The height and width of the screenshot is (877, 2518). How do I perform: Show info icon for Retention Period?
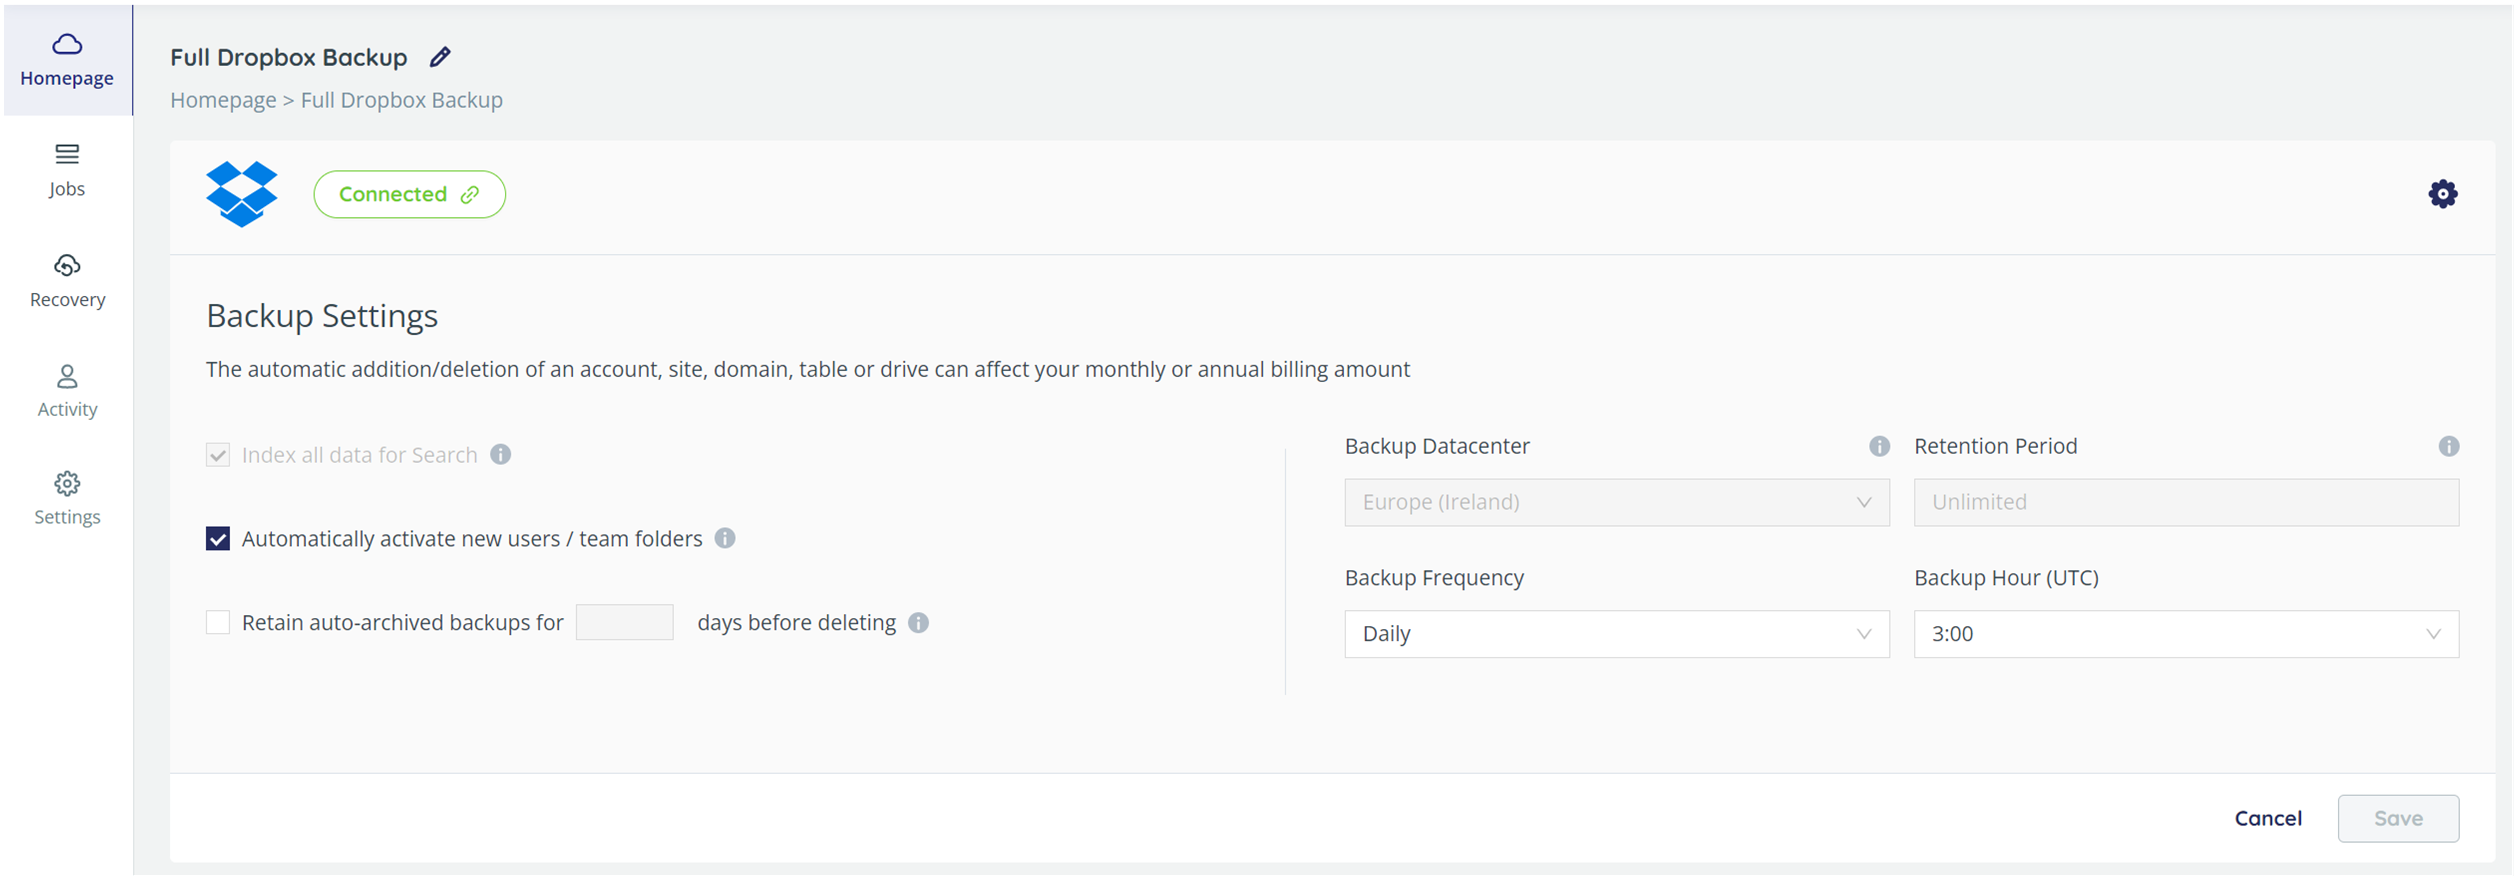click(2449, 446)
